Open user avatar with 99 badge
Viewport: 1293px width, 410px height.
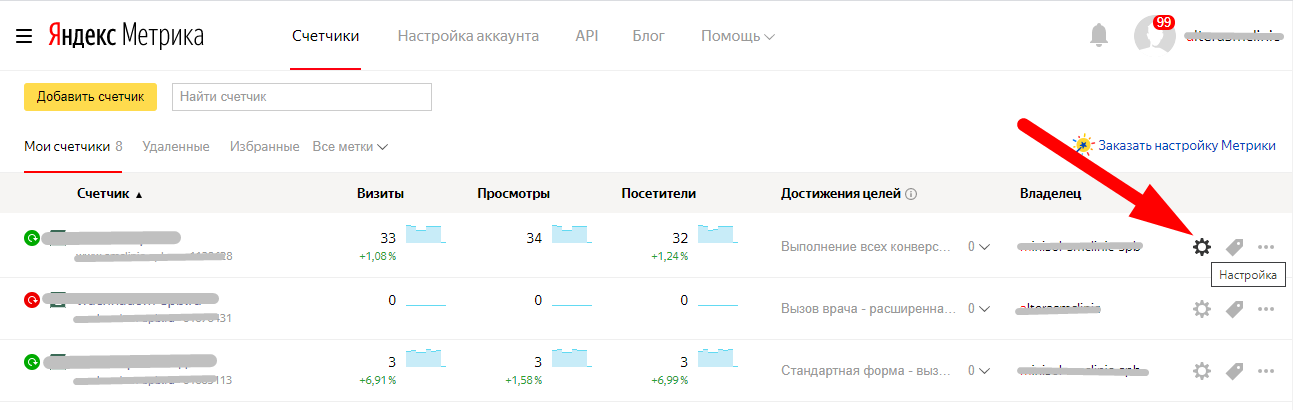[1154, 35]
